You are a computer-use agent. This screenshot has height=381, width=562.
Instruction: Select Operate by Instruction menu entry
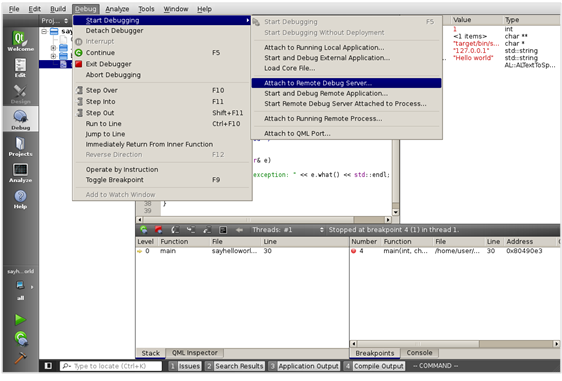[x=162, y=169]
